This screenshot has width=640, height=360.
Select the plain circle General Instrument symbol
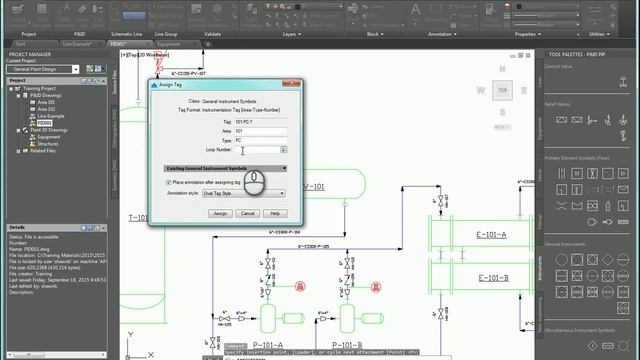coord(562,260)
